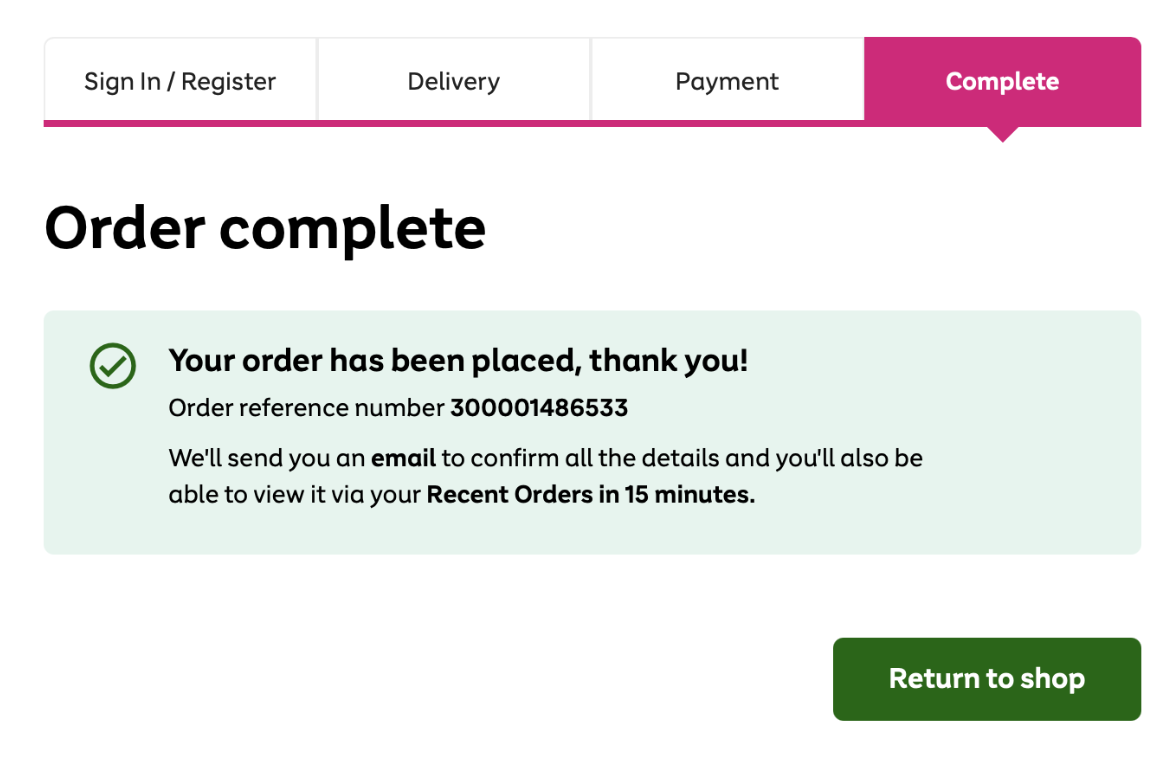Click the pink progress line under Delivery tab

point(453,123)
